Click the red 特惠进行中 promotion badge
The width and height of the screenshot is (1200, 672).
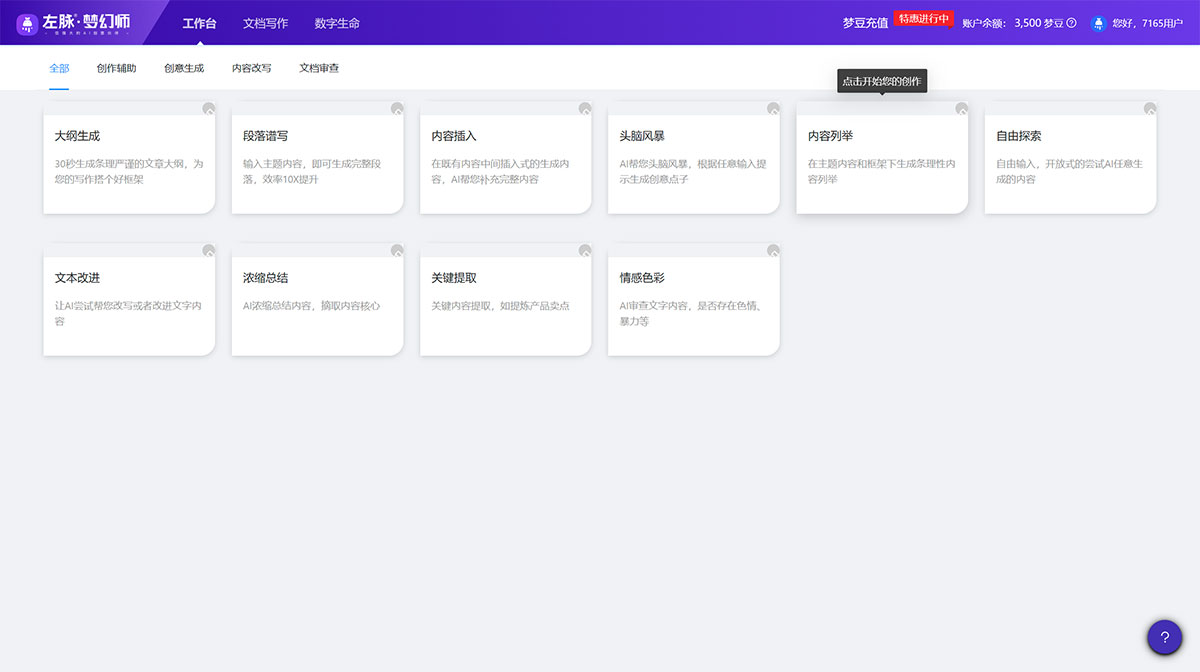(x=923, y=18)
